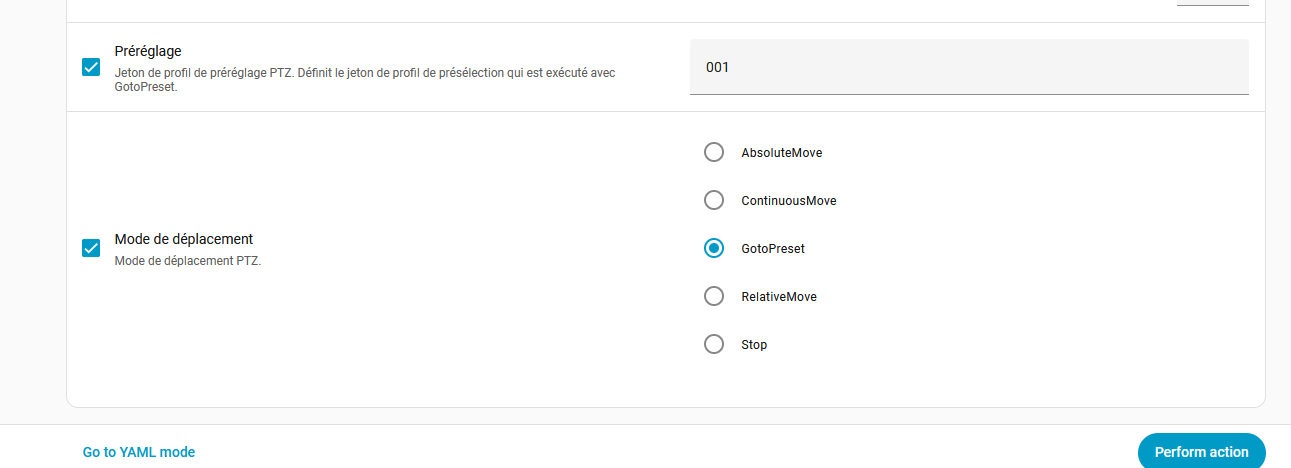
Task: Click the Stop option label text
Action: pos(754,345)
